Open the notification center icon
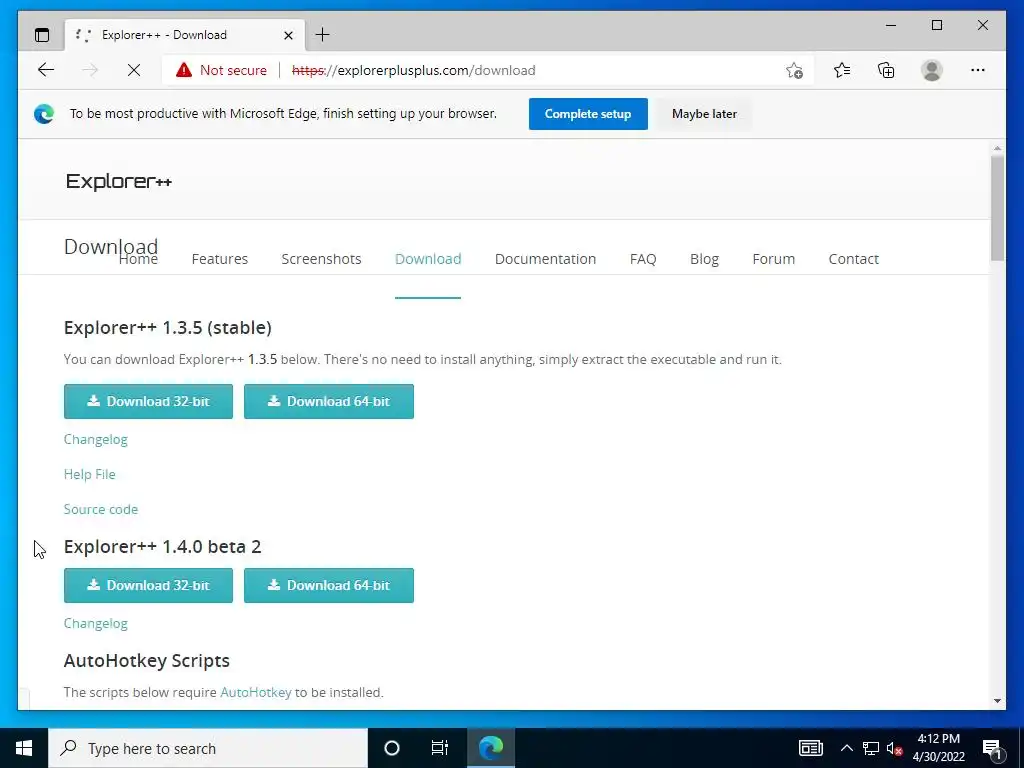 [992, 750]
